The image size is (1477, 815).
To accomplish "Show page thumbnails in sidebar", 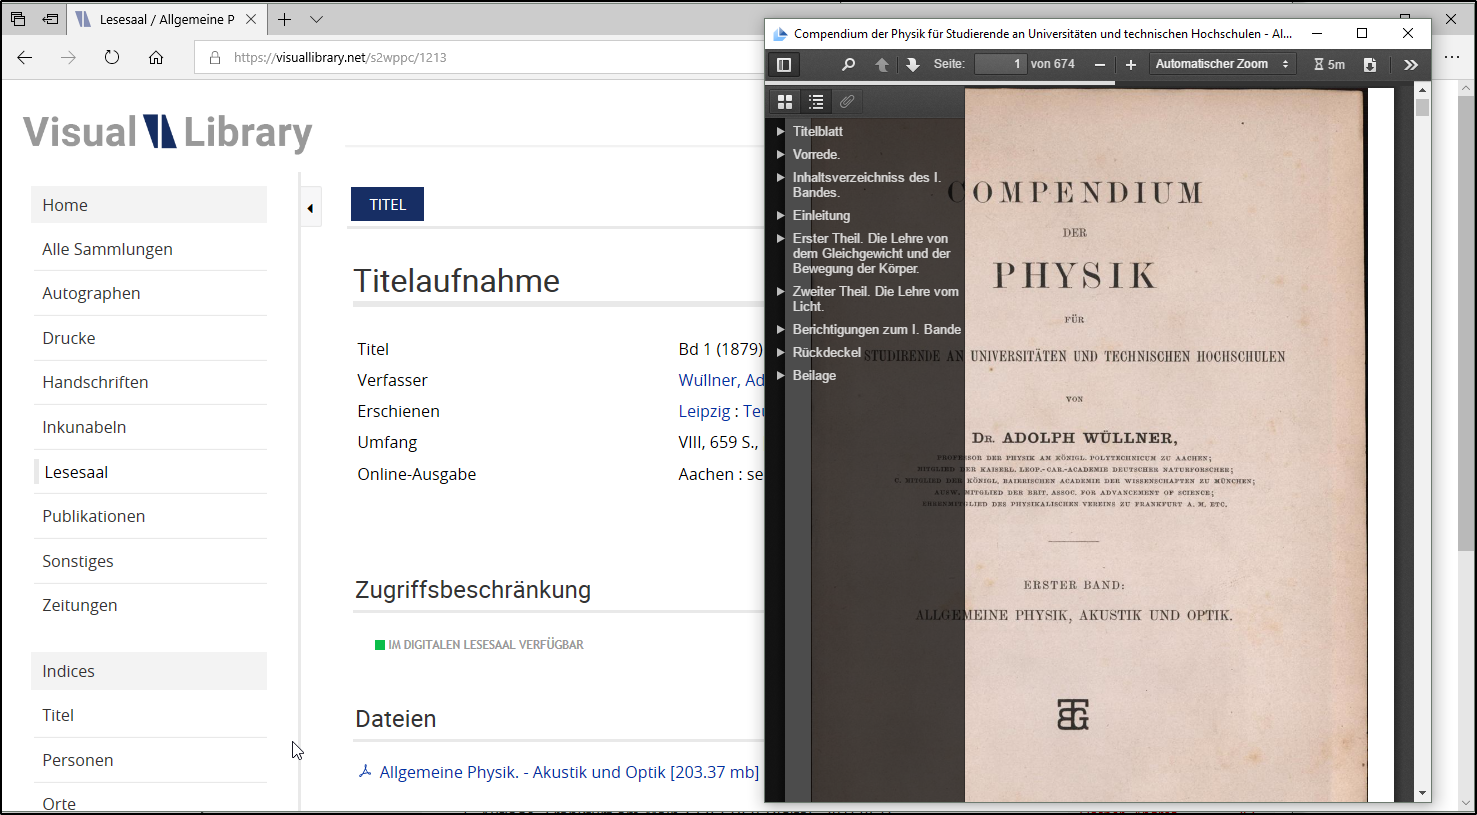I will (x=785, y=102).
